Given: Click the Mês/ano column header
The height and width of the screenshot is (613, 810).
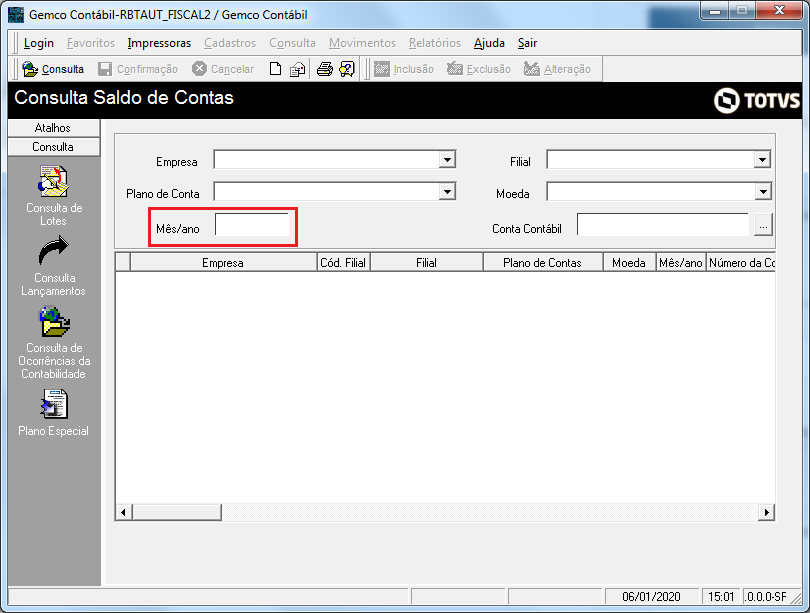Looking at the screenshot, I should (681, 262).
